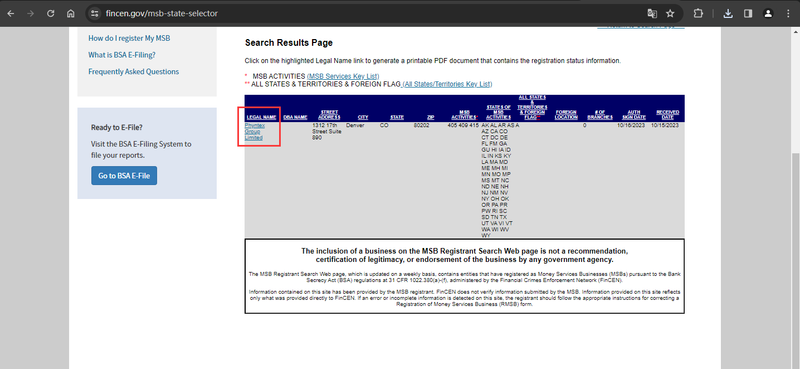
Task: Click the Go to BSA E-File button
Action: click(x=124, y=176)
